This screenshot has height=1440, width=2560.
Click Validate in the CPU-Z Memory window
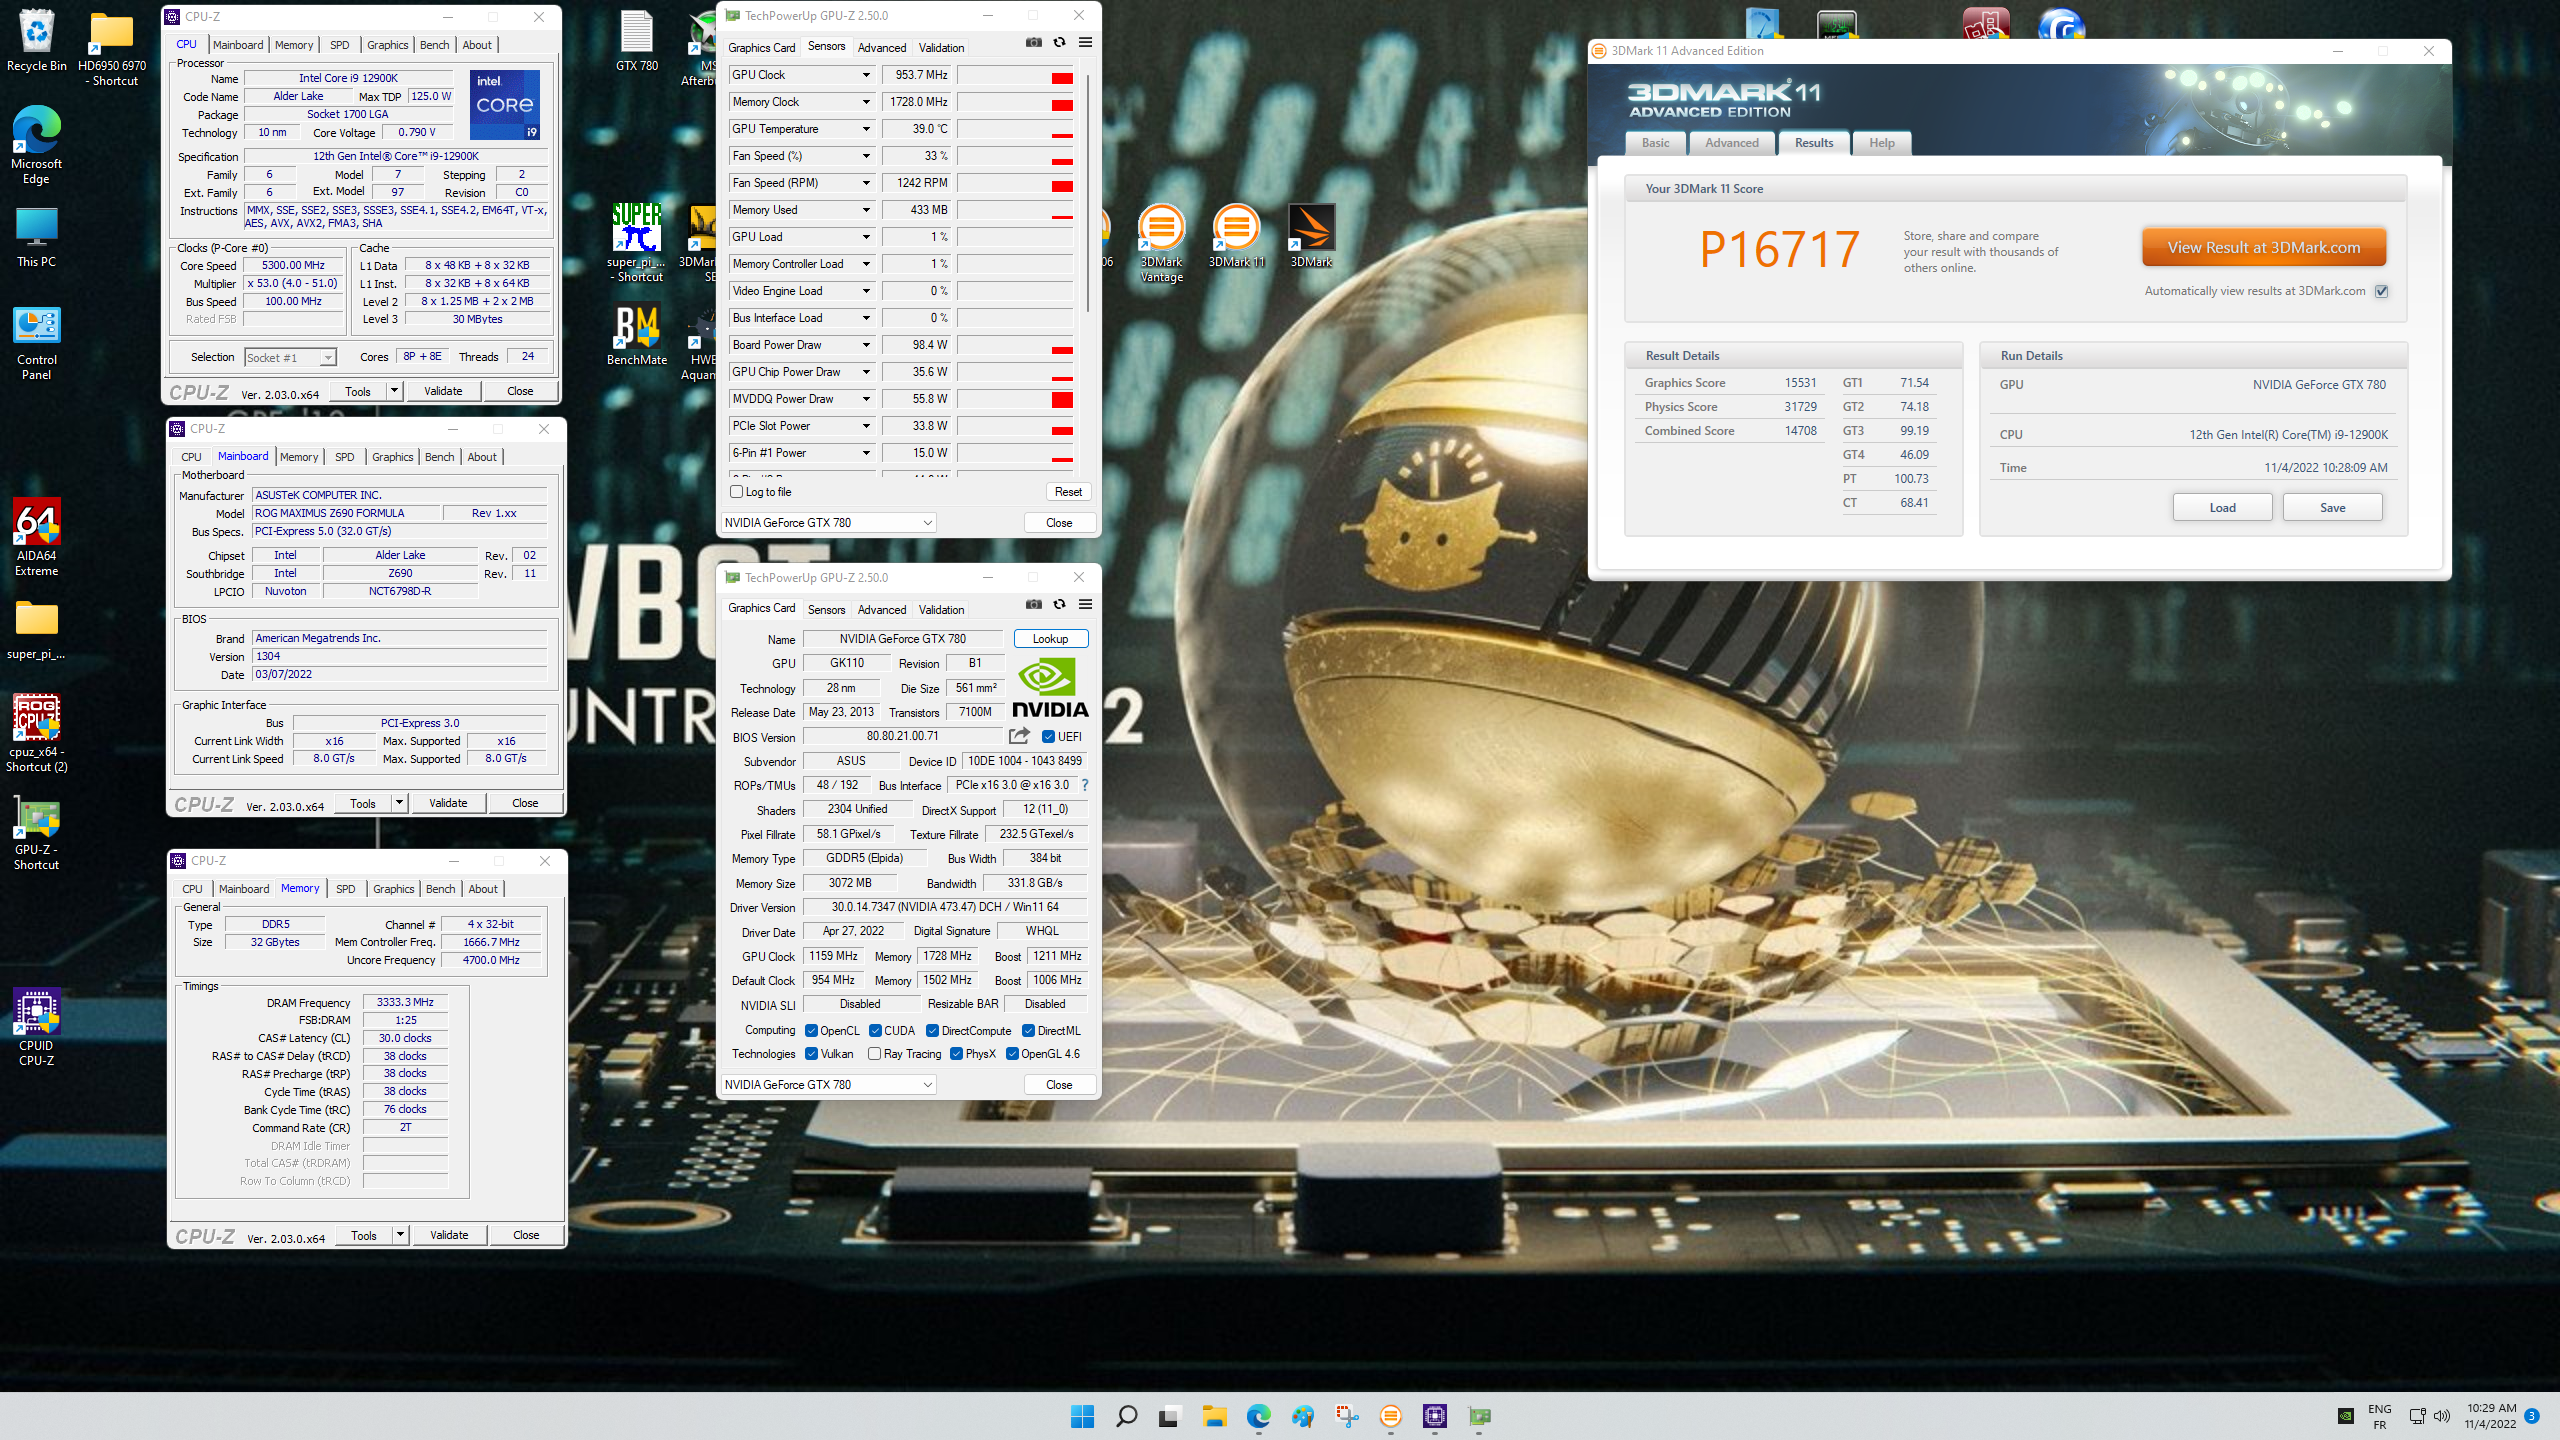449,1235
